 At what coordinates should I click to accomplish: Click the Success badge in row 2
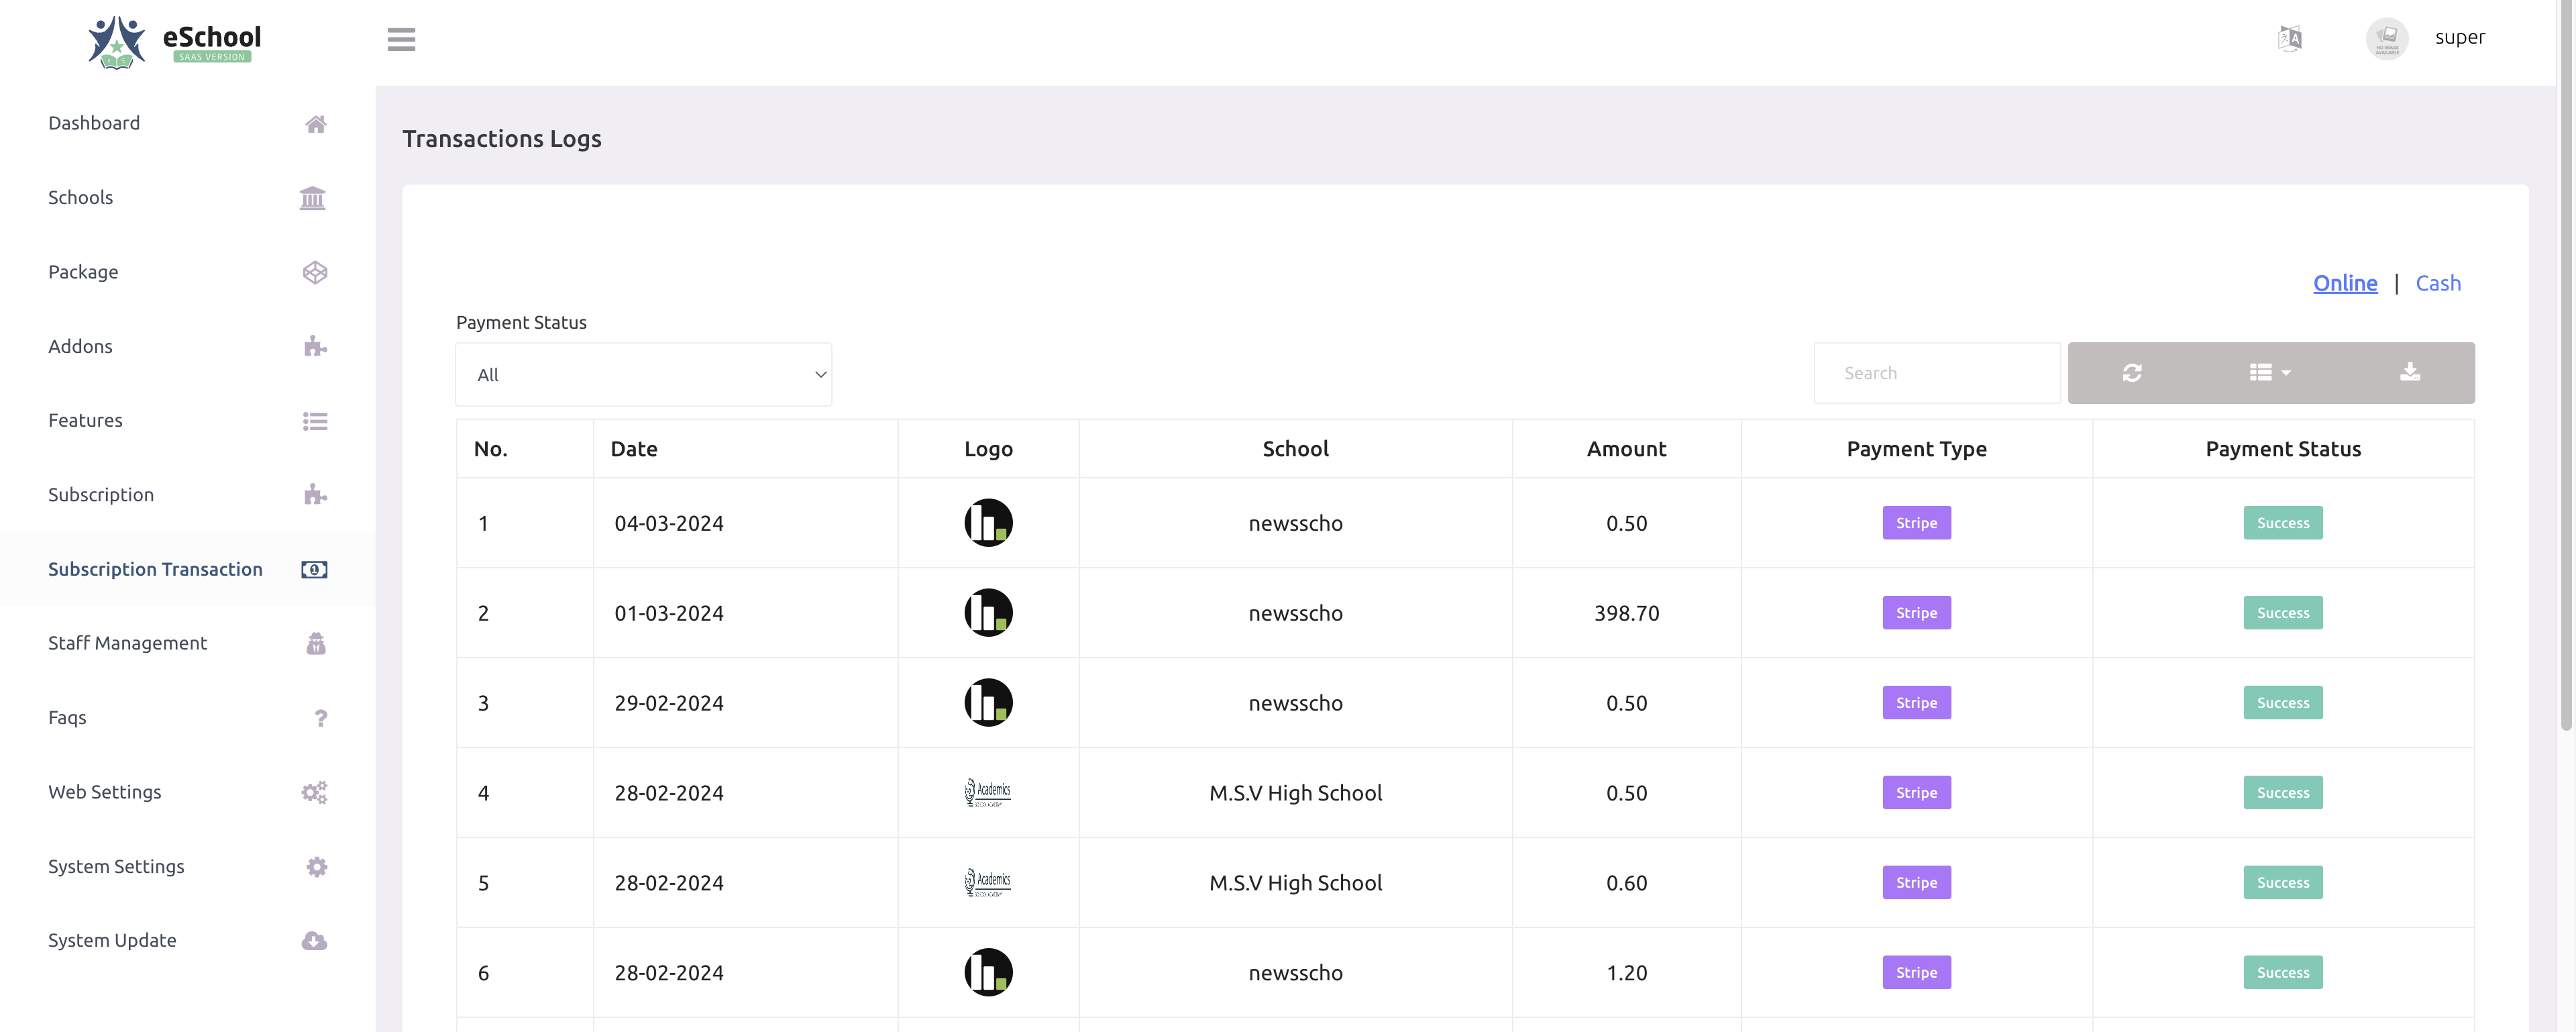pyautogui.click(x=2282, y=613)
